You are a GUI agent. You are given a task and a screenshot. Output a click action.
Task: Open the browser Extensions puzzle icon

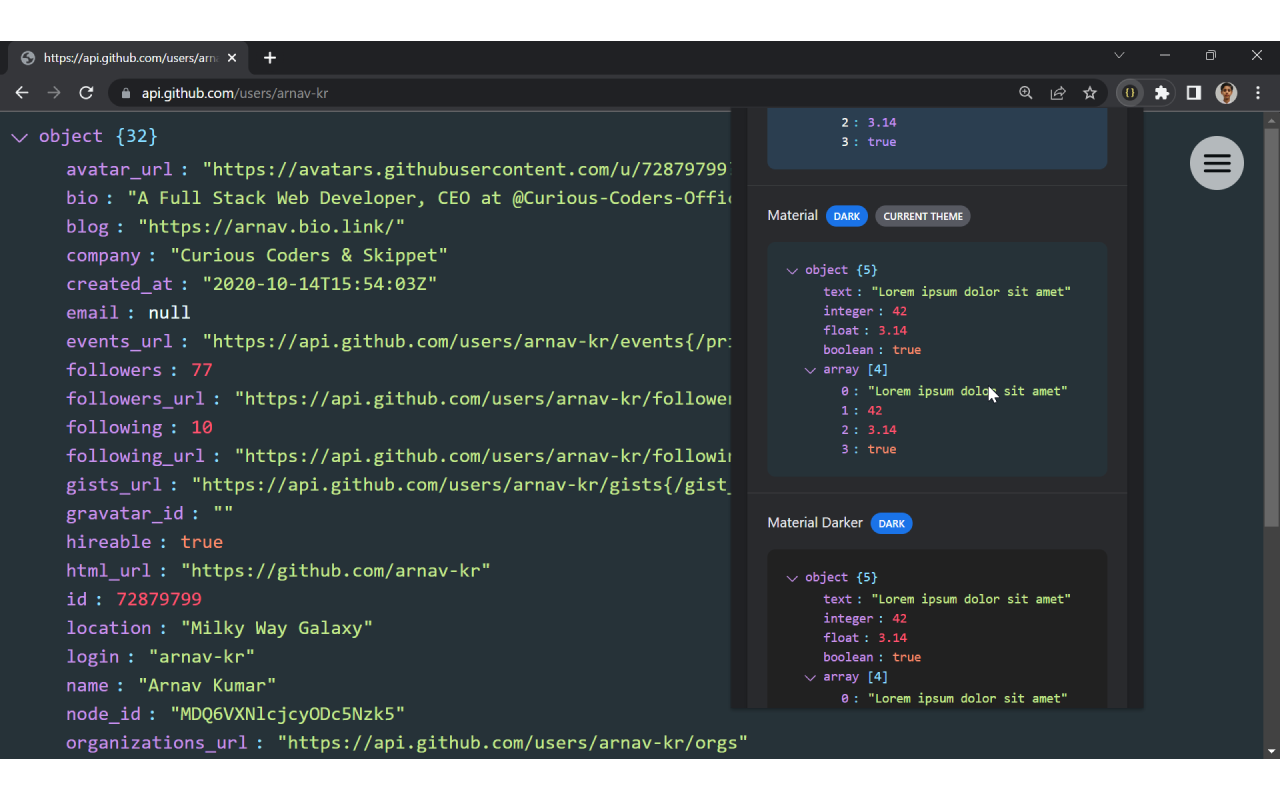1161,92
